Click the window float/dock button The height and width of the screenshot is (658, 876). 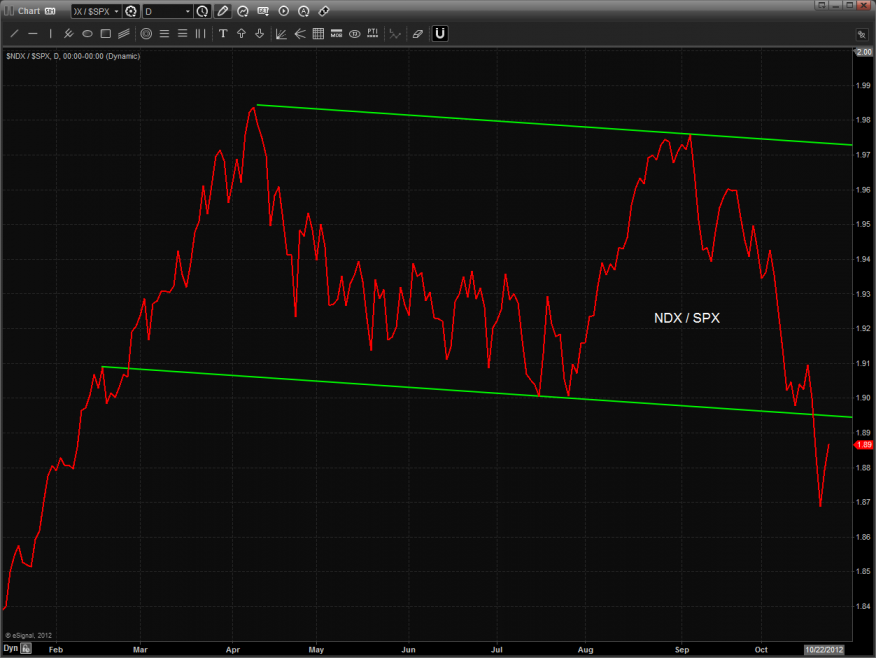click(x=821, y=5)
